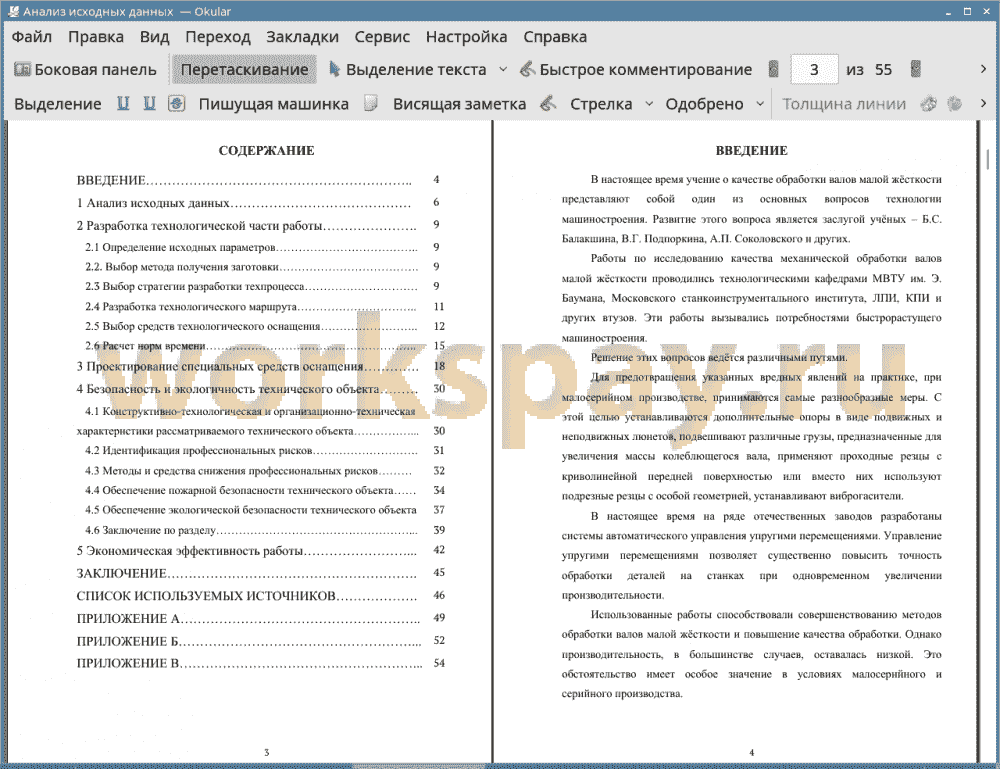Choose the second underline annotation icon
1000x769 pixels.
pyautogui.click(x=149, y=104)
